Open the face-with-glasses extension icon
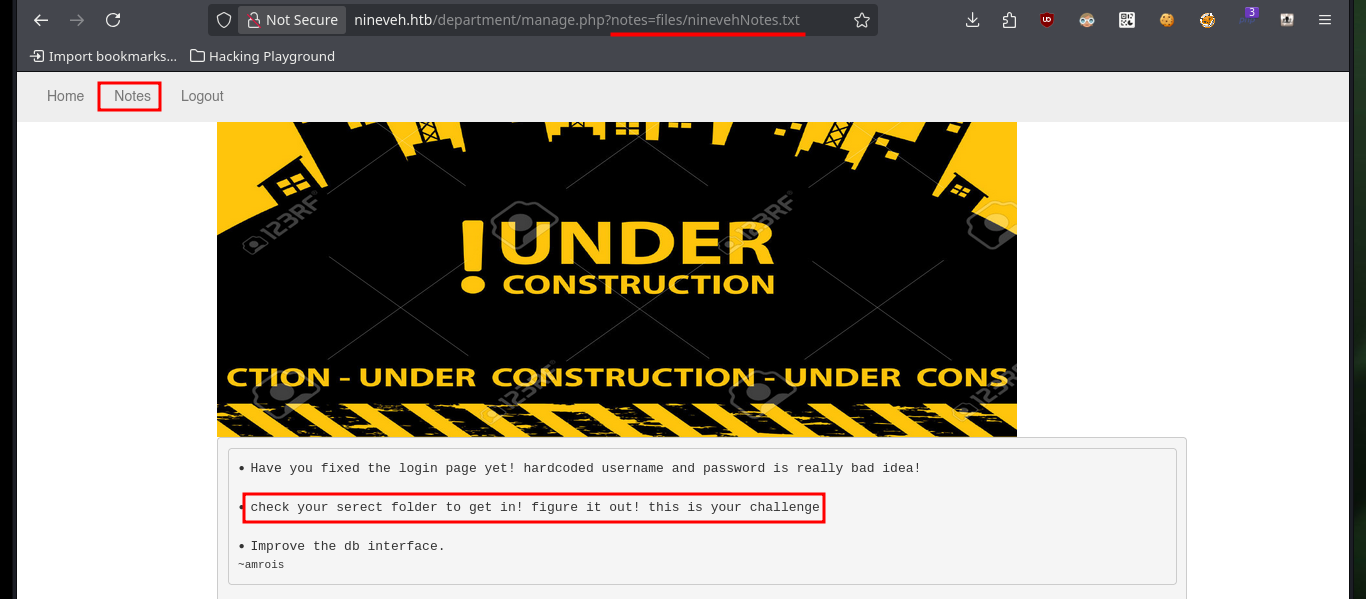This screenshot has height=599, width=1366. pos(1087,20)
